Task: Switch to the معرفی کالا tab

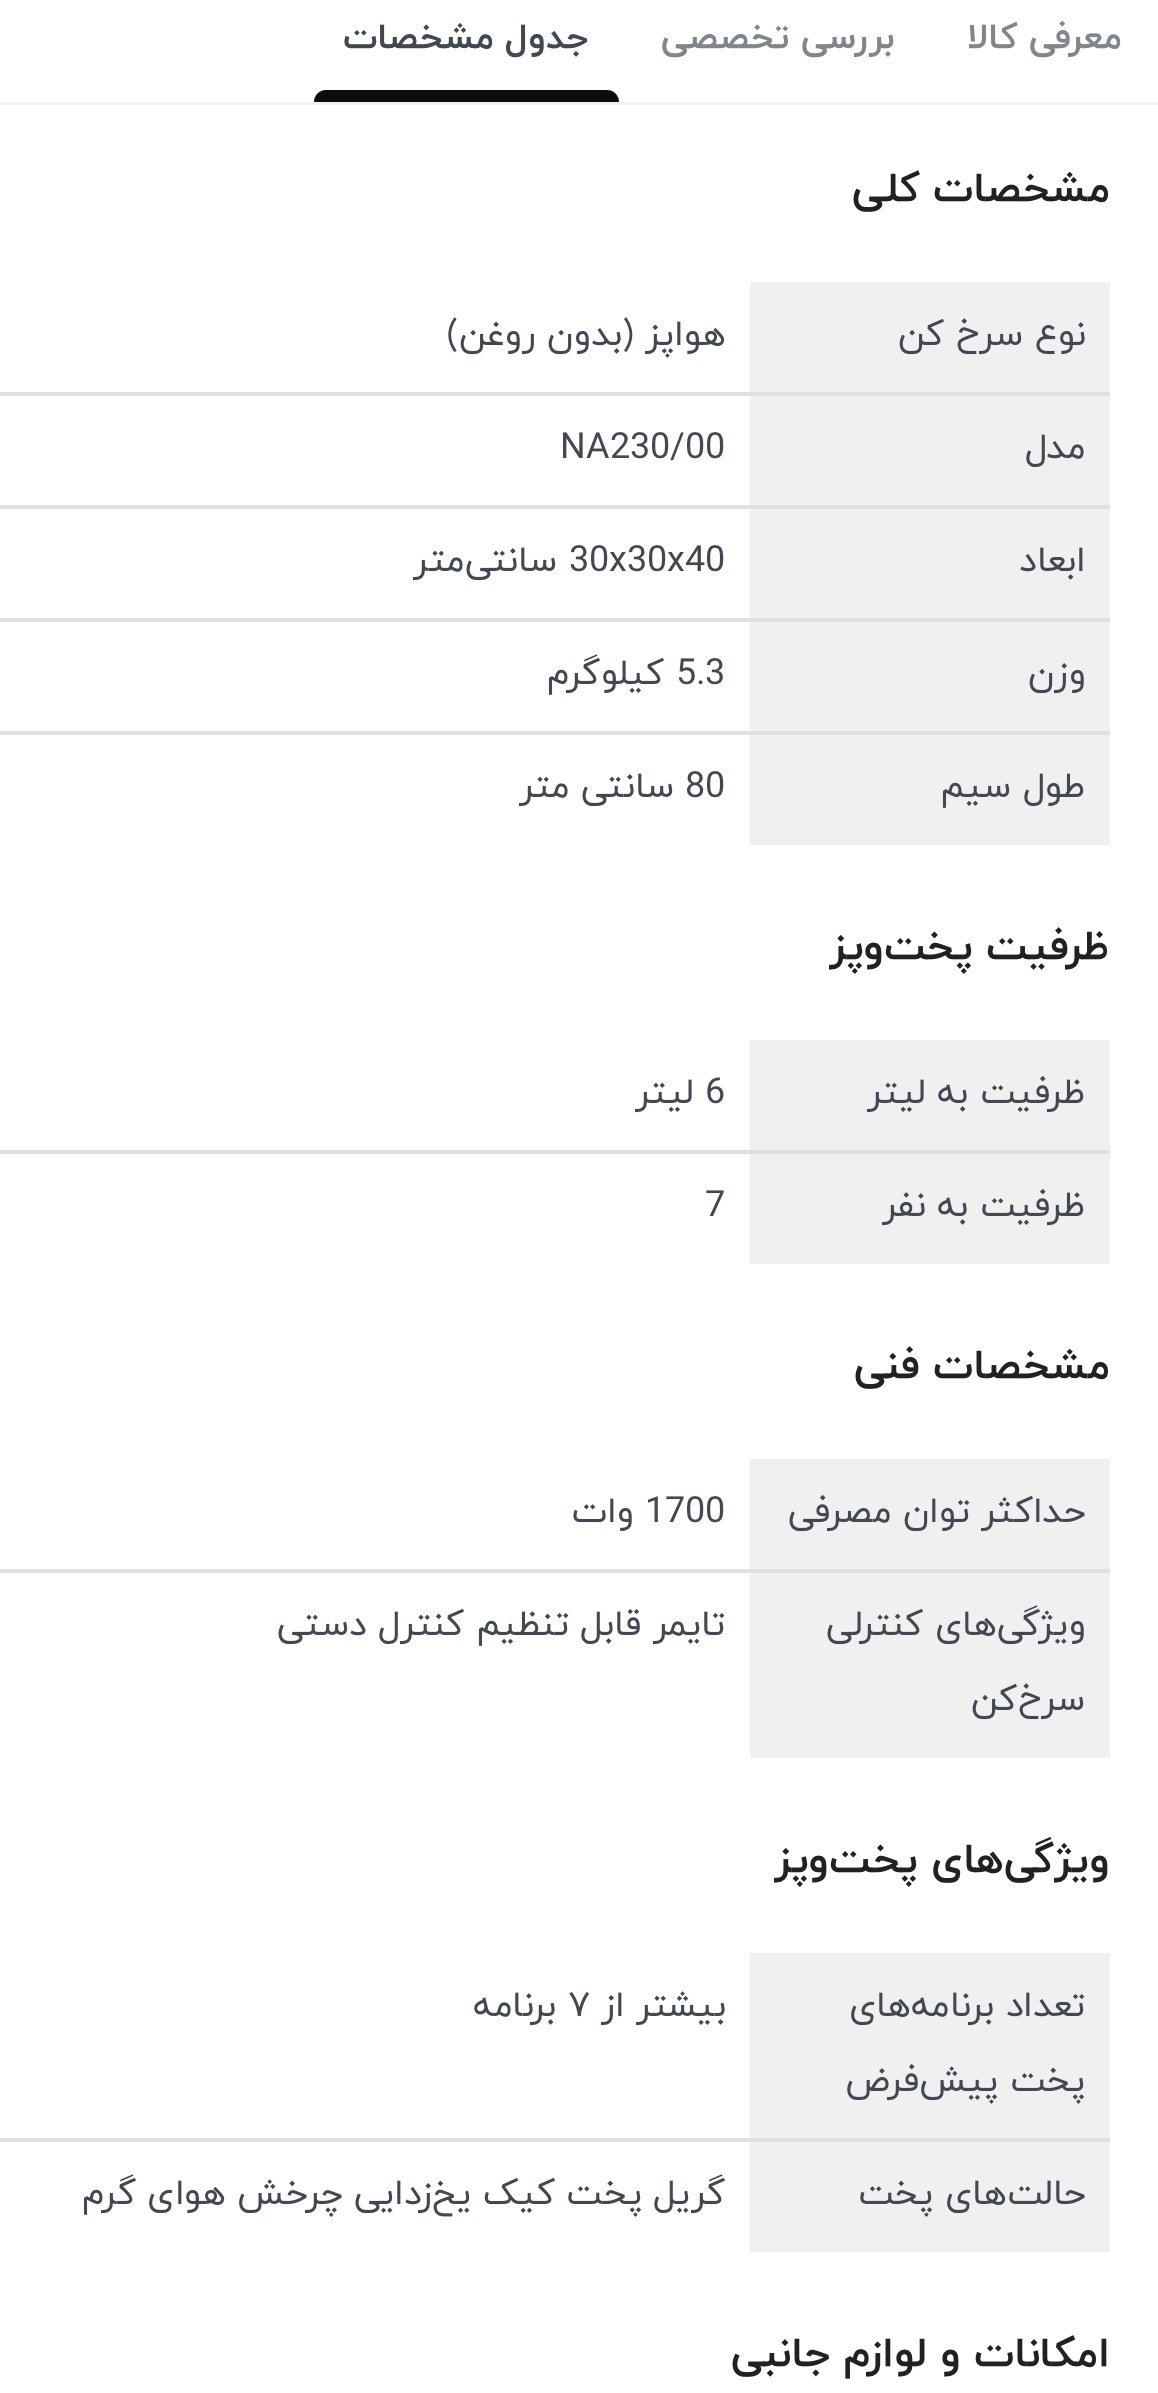Action: 1043,39
